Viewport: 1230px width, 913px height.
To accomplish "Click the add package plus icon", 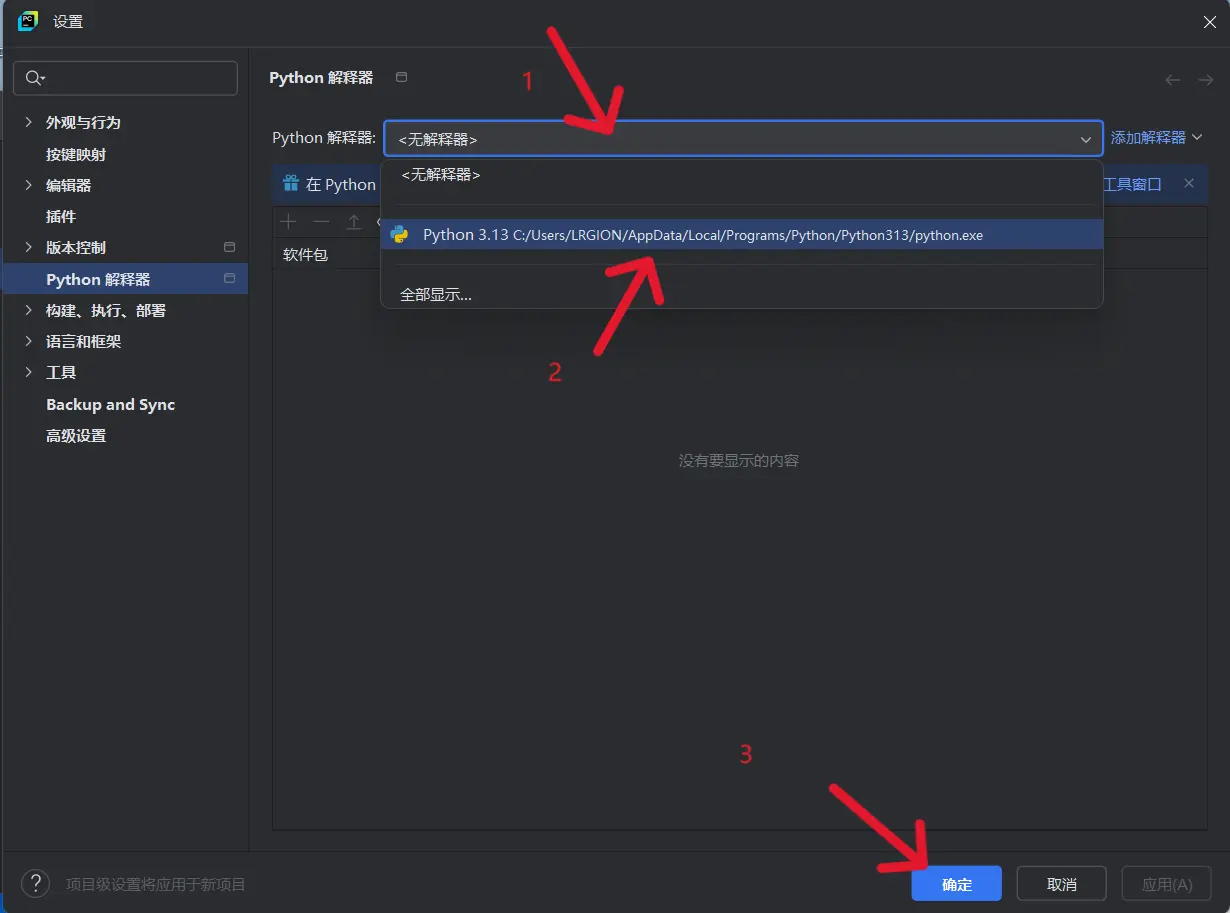I will [289, 221].
